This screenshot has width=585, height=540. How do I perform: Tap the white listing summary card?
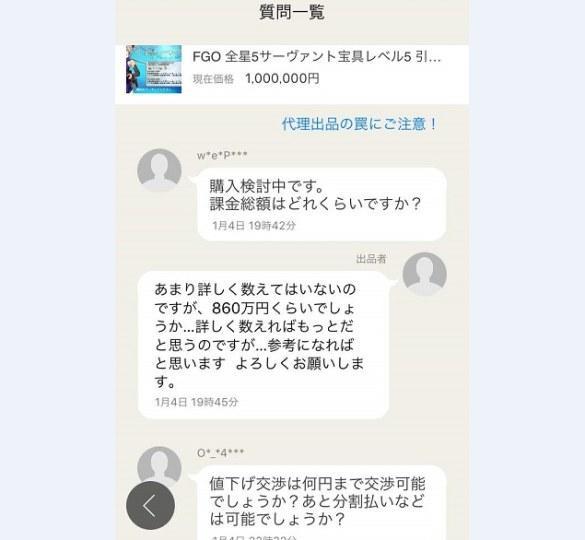pyautogui.click(x=292, y=74)
